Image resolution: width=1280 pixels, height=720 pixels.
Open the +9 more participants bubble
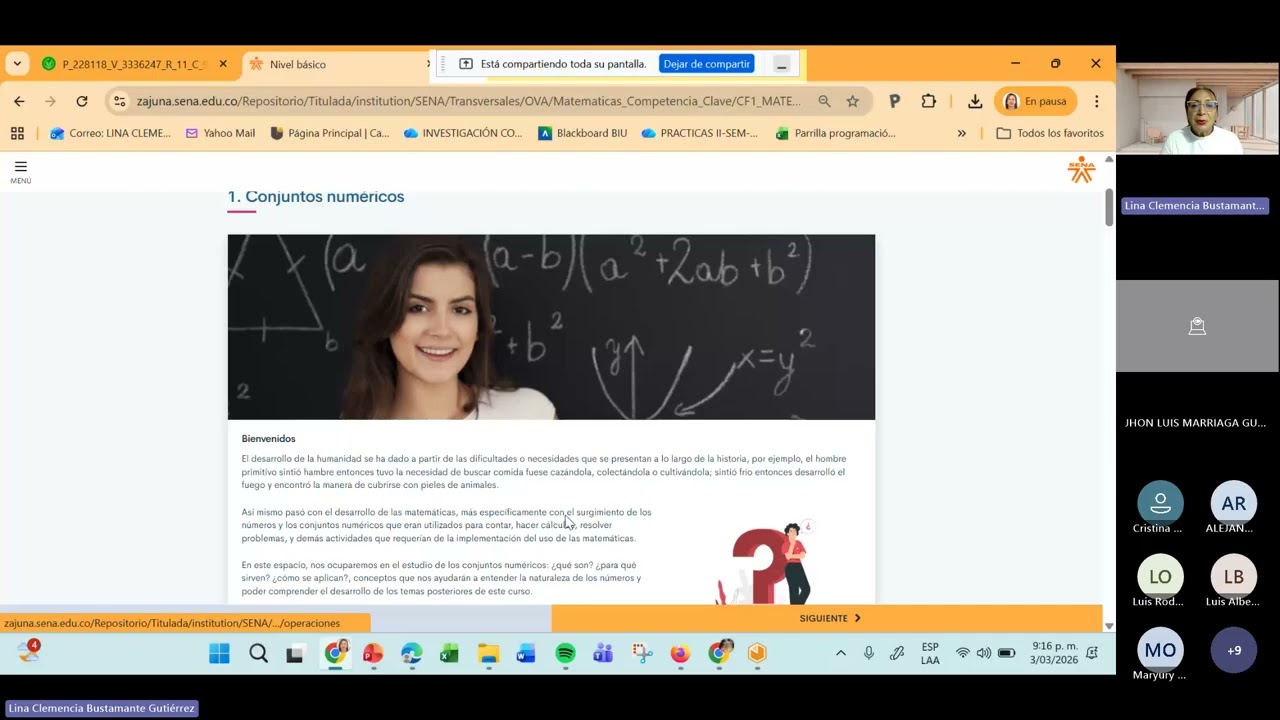pyautogui.click(x=1234, y=650)
